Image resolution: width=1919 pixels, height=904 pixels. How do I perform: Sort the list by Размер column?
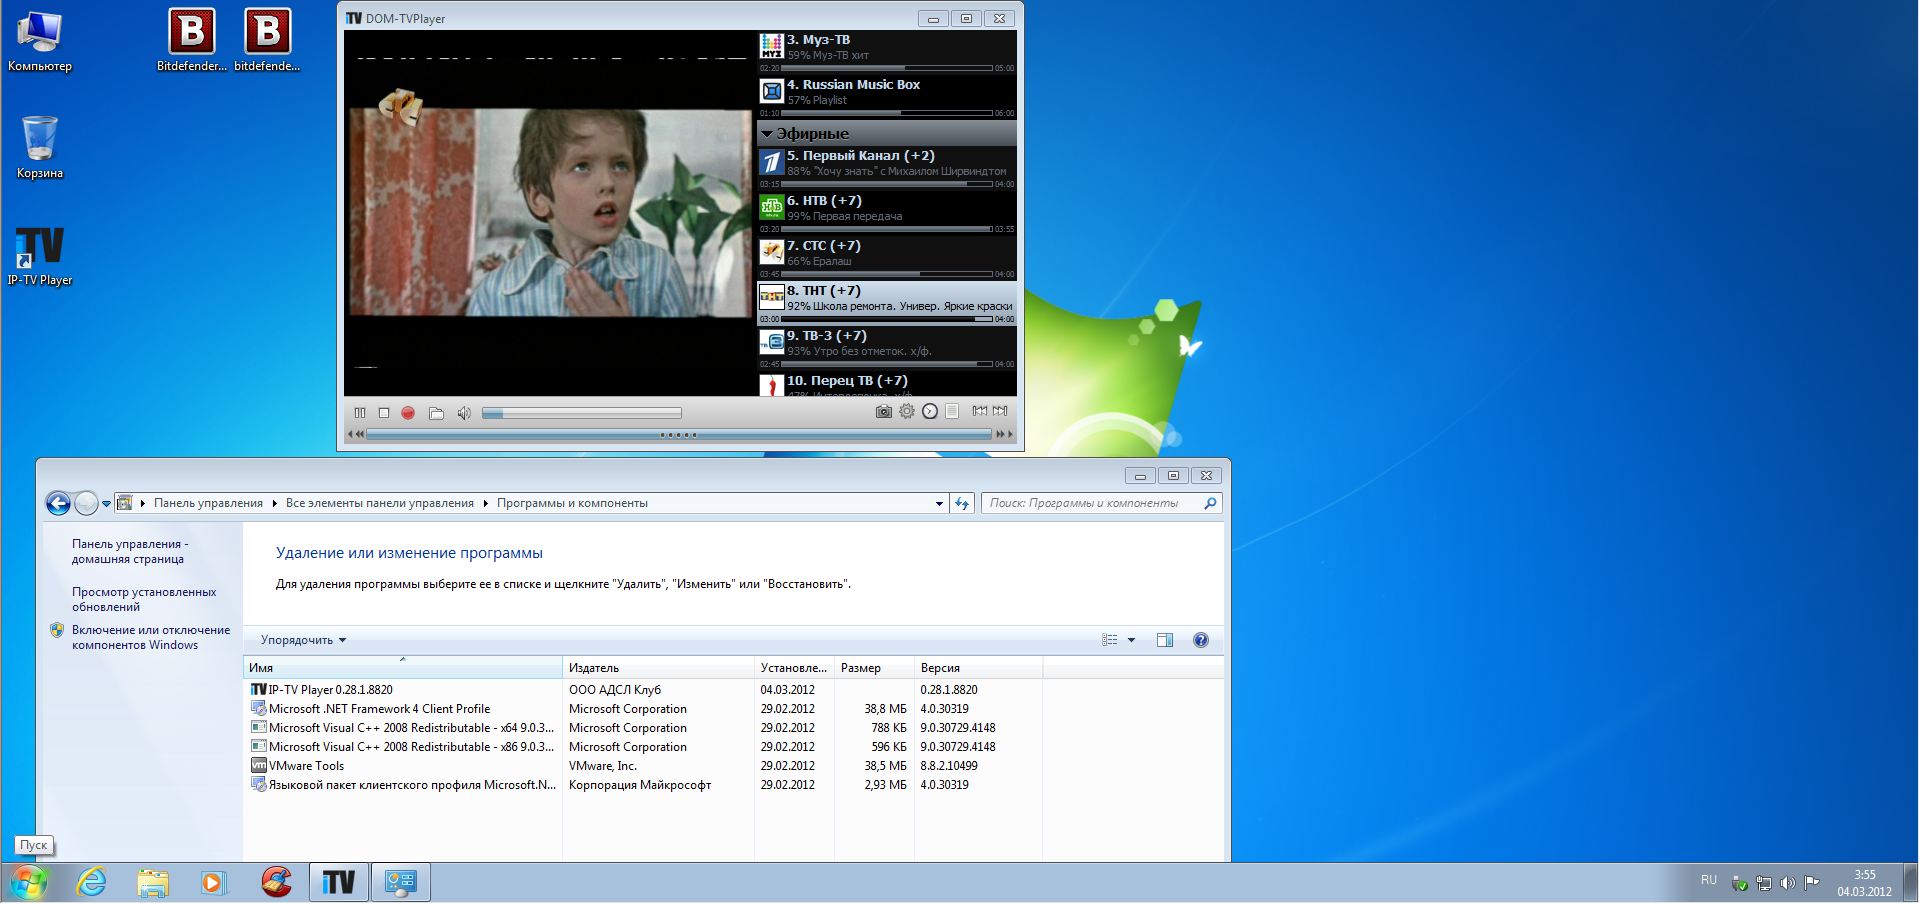coord(875,667)
